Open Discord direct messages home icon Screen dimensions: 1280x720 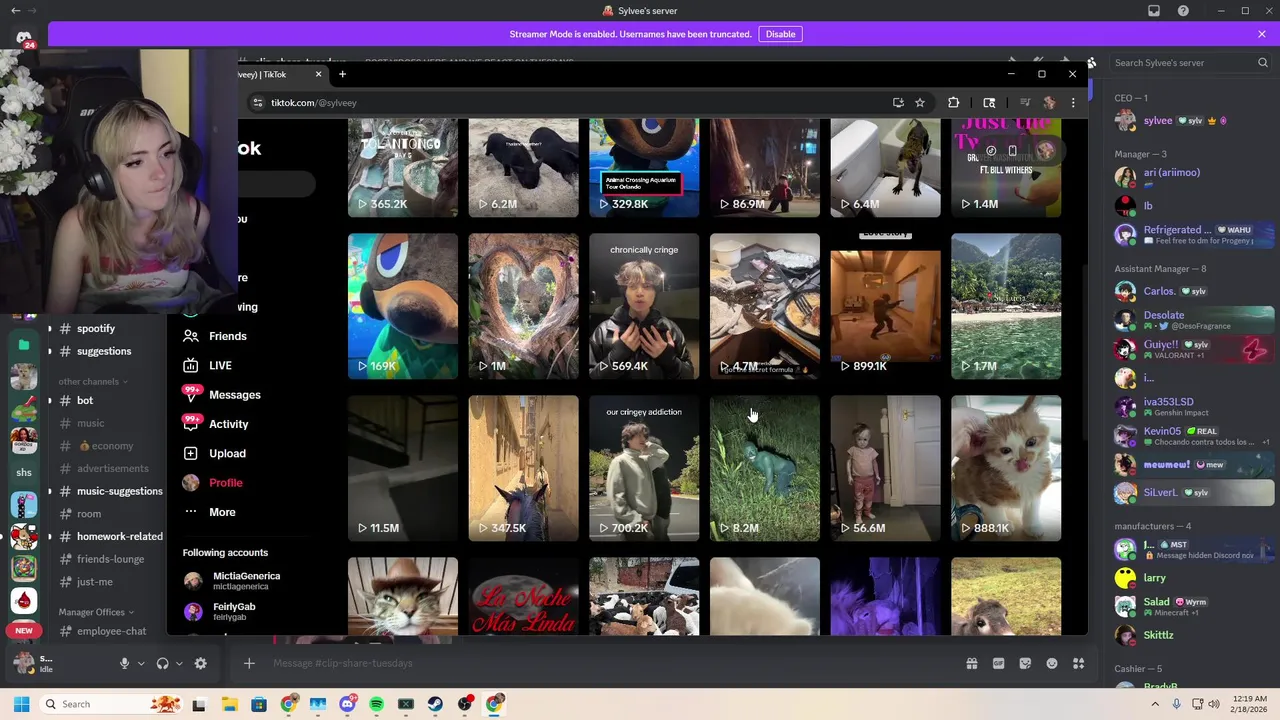pyautogui.click(x=24, y=39)
